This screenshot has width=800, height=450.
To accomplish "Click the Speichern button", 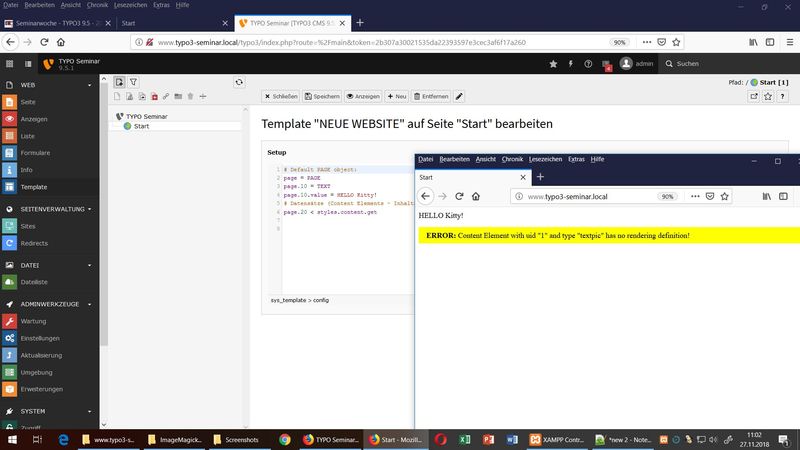I will [x=322, y=96].
